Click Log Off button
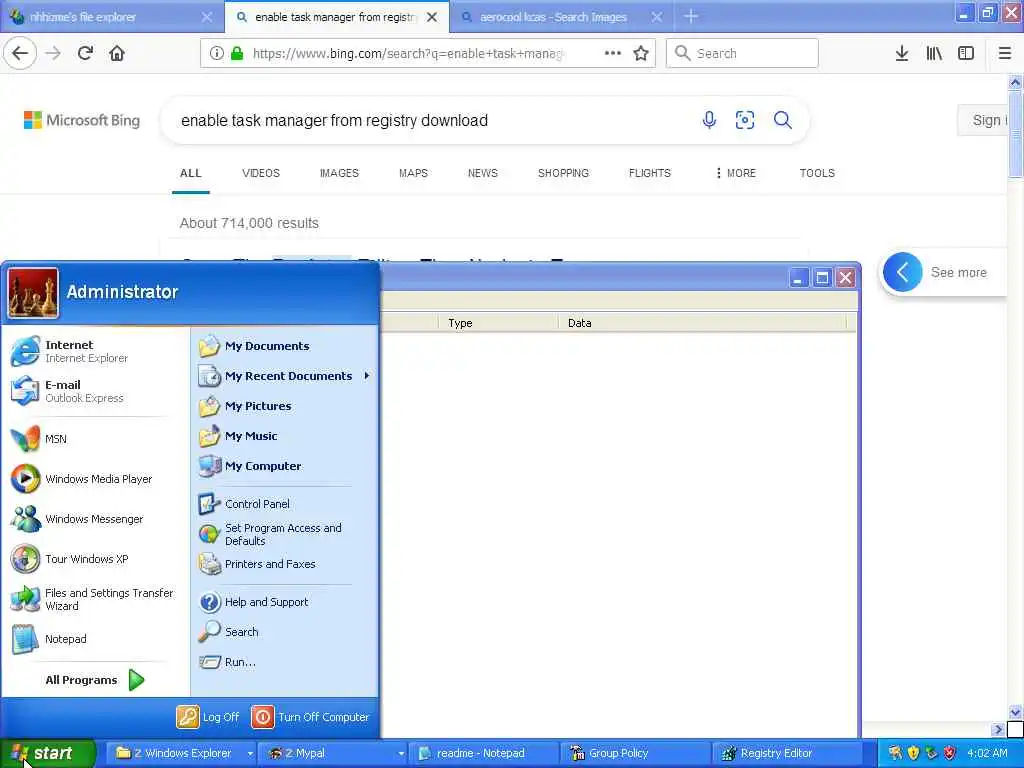Image resolution: width=1024 pixels, height=768 pixels. coord(208,717)
